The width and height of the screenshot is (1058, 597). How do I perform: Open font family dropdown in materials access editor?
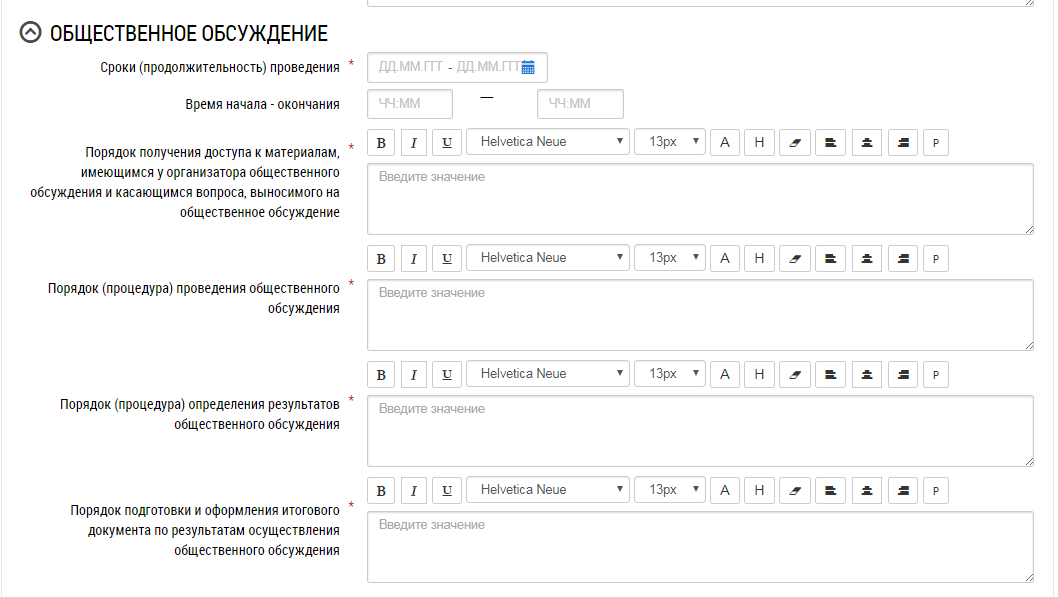[548, 142]
